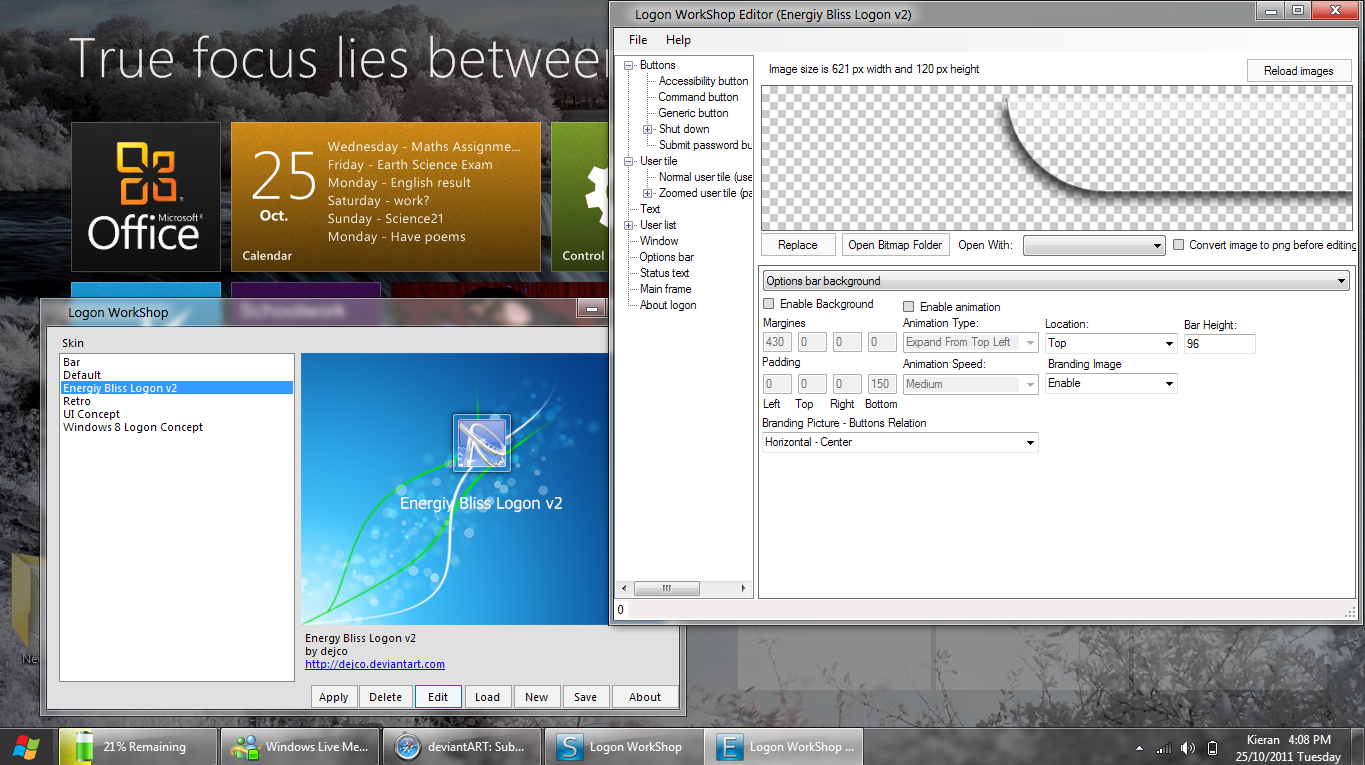Image resolution: width=1365 pixels, height=765 pixels.
Task: Expand the Zoomed user tile node
Action: (x=648, y=193)
